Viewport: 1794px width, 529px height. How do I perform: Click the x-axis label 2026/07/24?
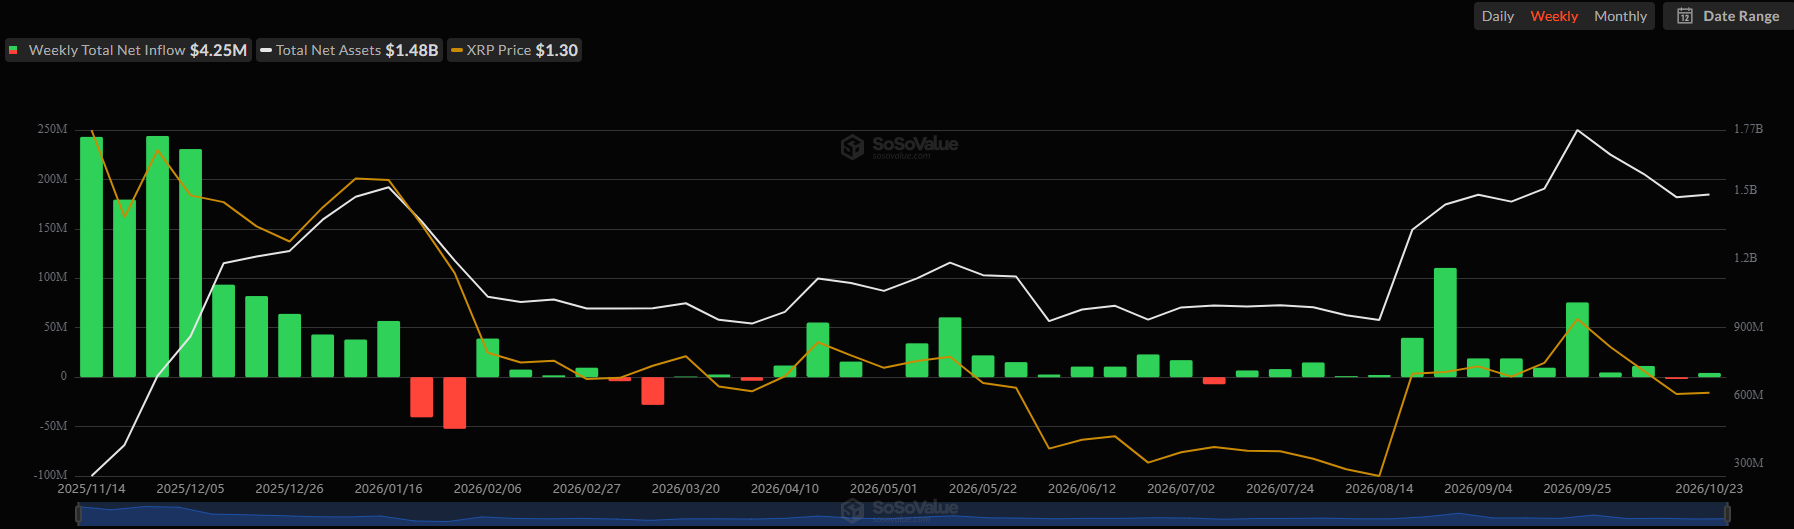(x=1279, y=489)
